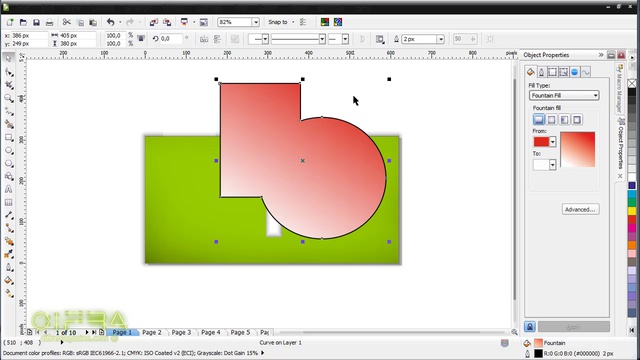The image size is (640, 360).
Task: Toggle the Object Properties auto-apply lock
Action: pyautogui.click(x=530, y=327)
